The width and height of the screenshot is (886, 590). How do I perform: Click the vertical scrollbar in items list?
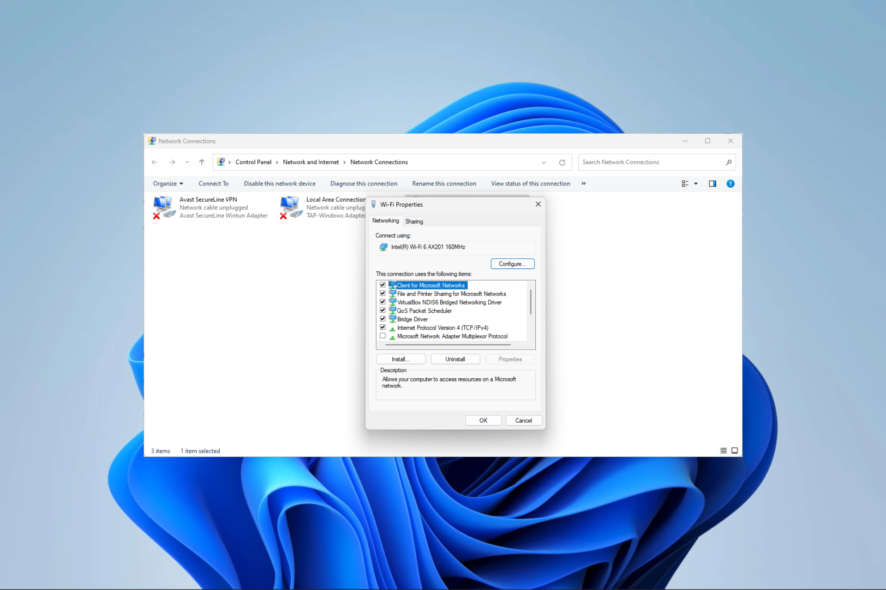click(x=531, y=302)
